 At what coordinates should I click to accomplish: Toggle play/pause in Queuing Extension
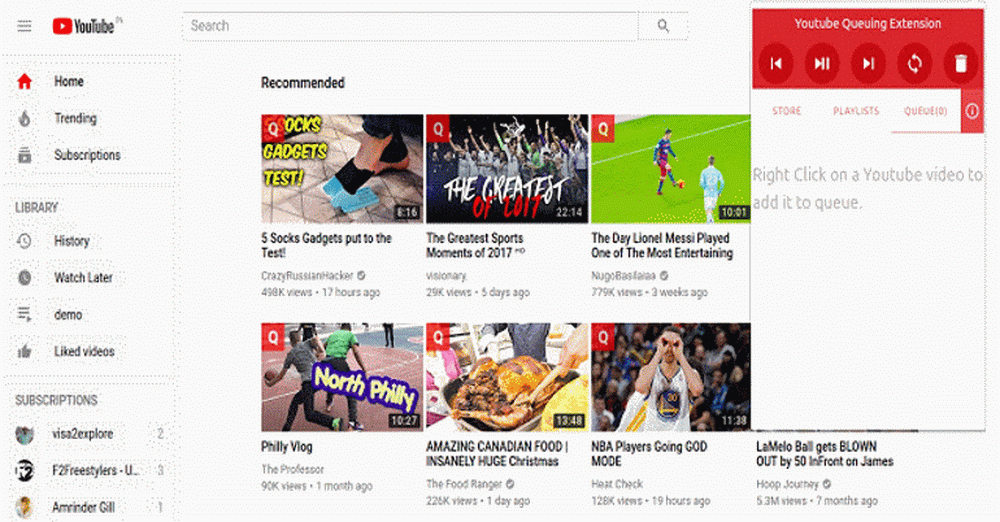tap(822, 63)
